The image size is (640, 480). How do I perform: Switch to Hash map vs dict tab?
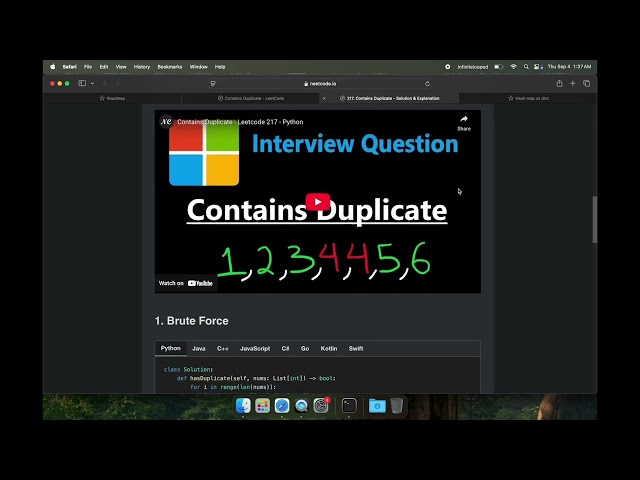coord(528,98)
